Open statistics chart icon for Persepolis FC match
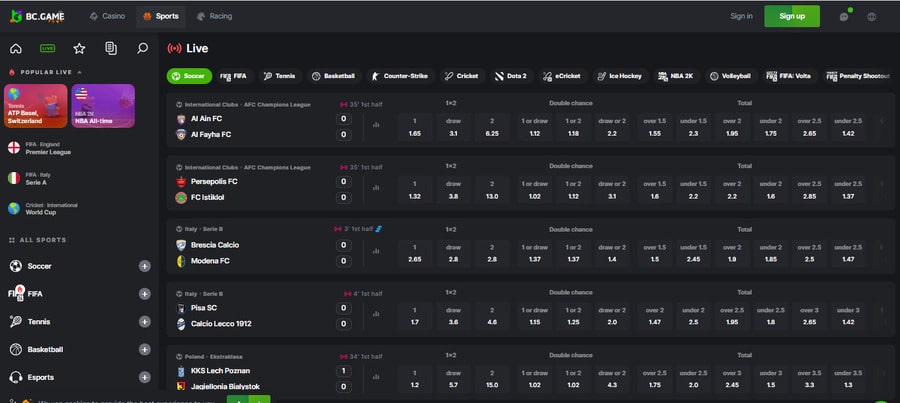Viewport: 900px width, 403px height. tap(377, 188)
